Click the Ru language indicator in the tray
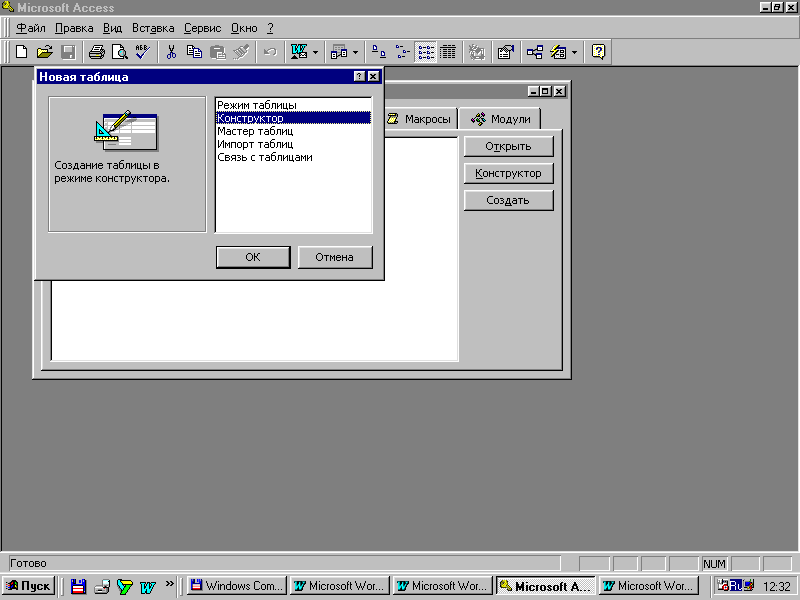The image size is (800, 600). pos(735,586)
